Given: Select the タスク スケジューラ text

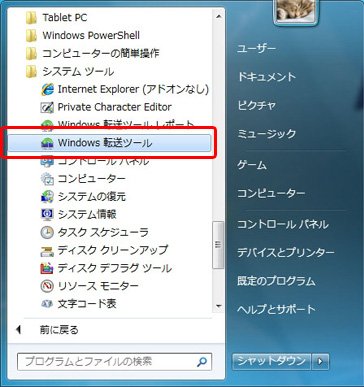Looking at the screenshot, I should [103, 232].
